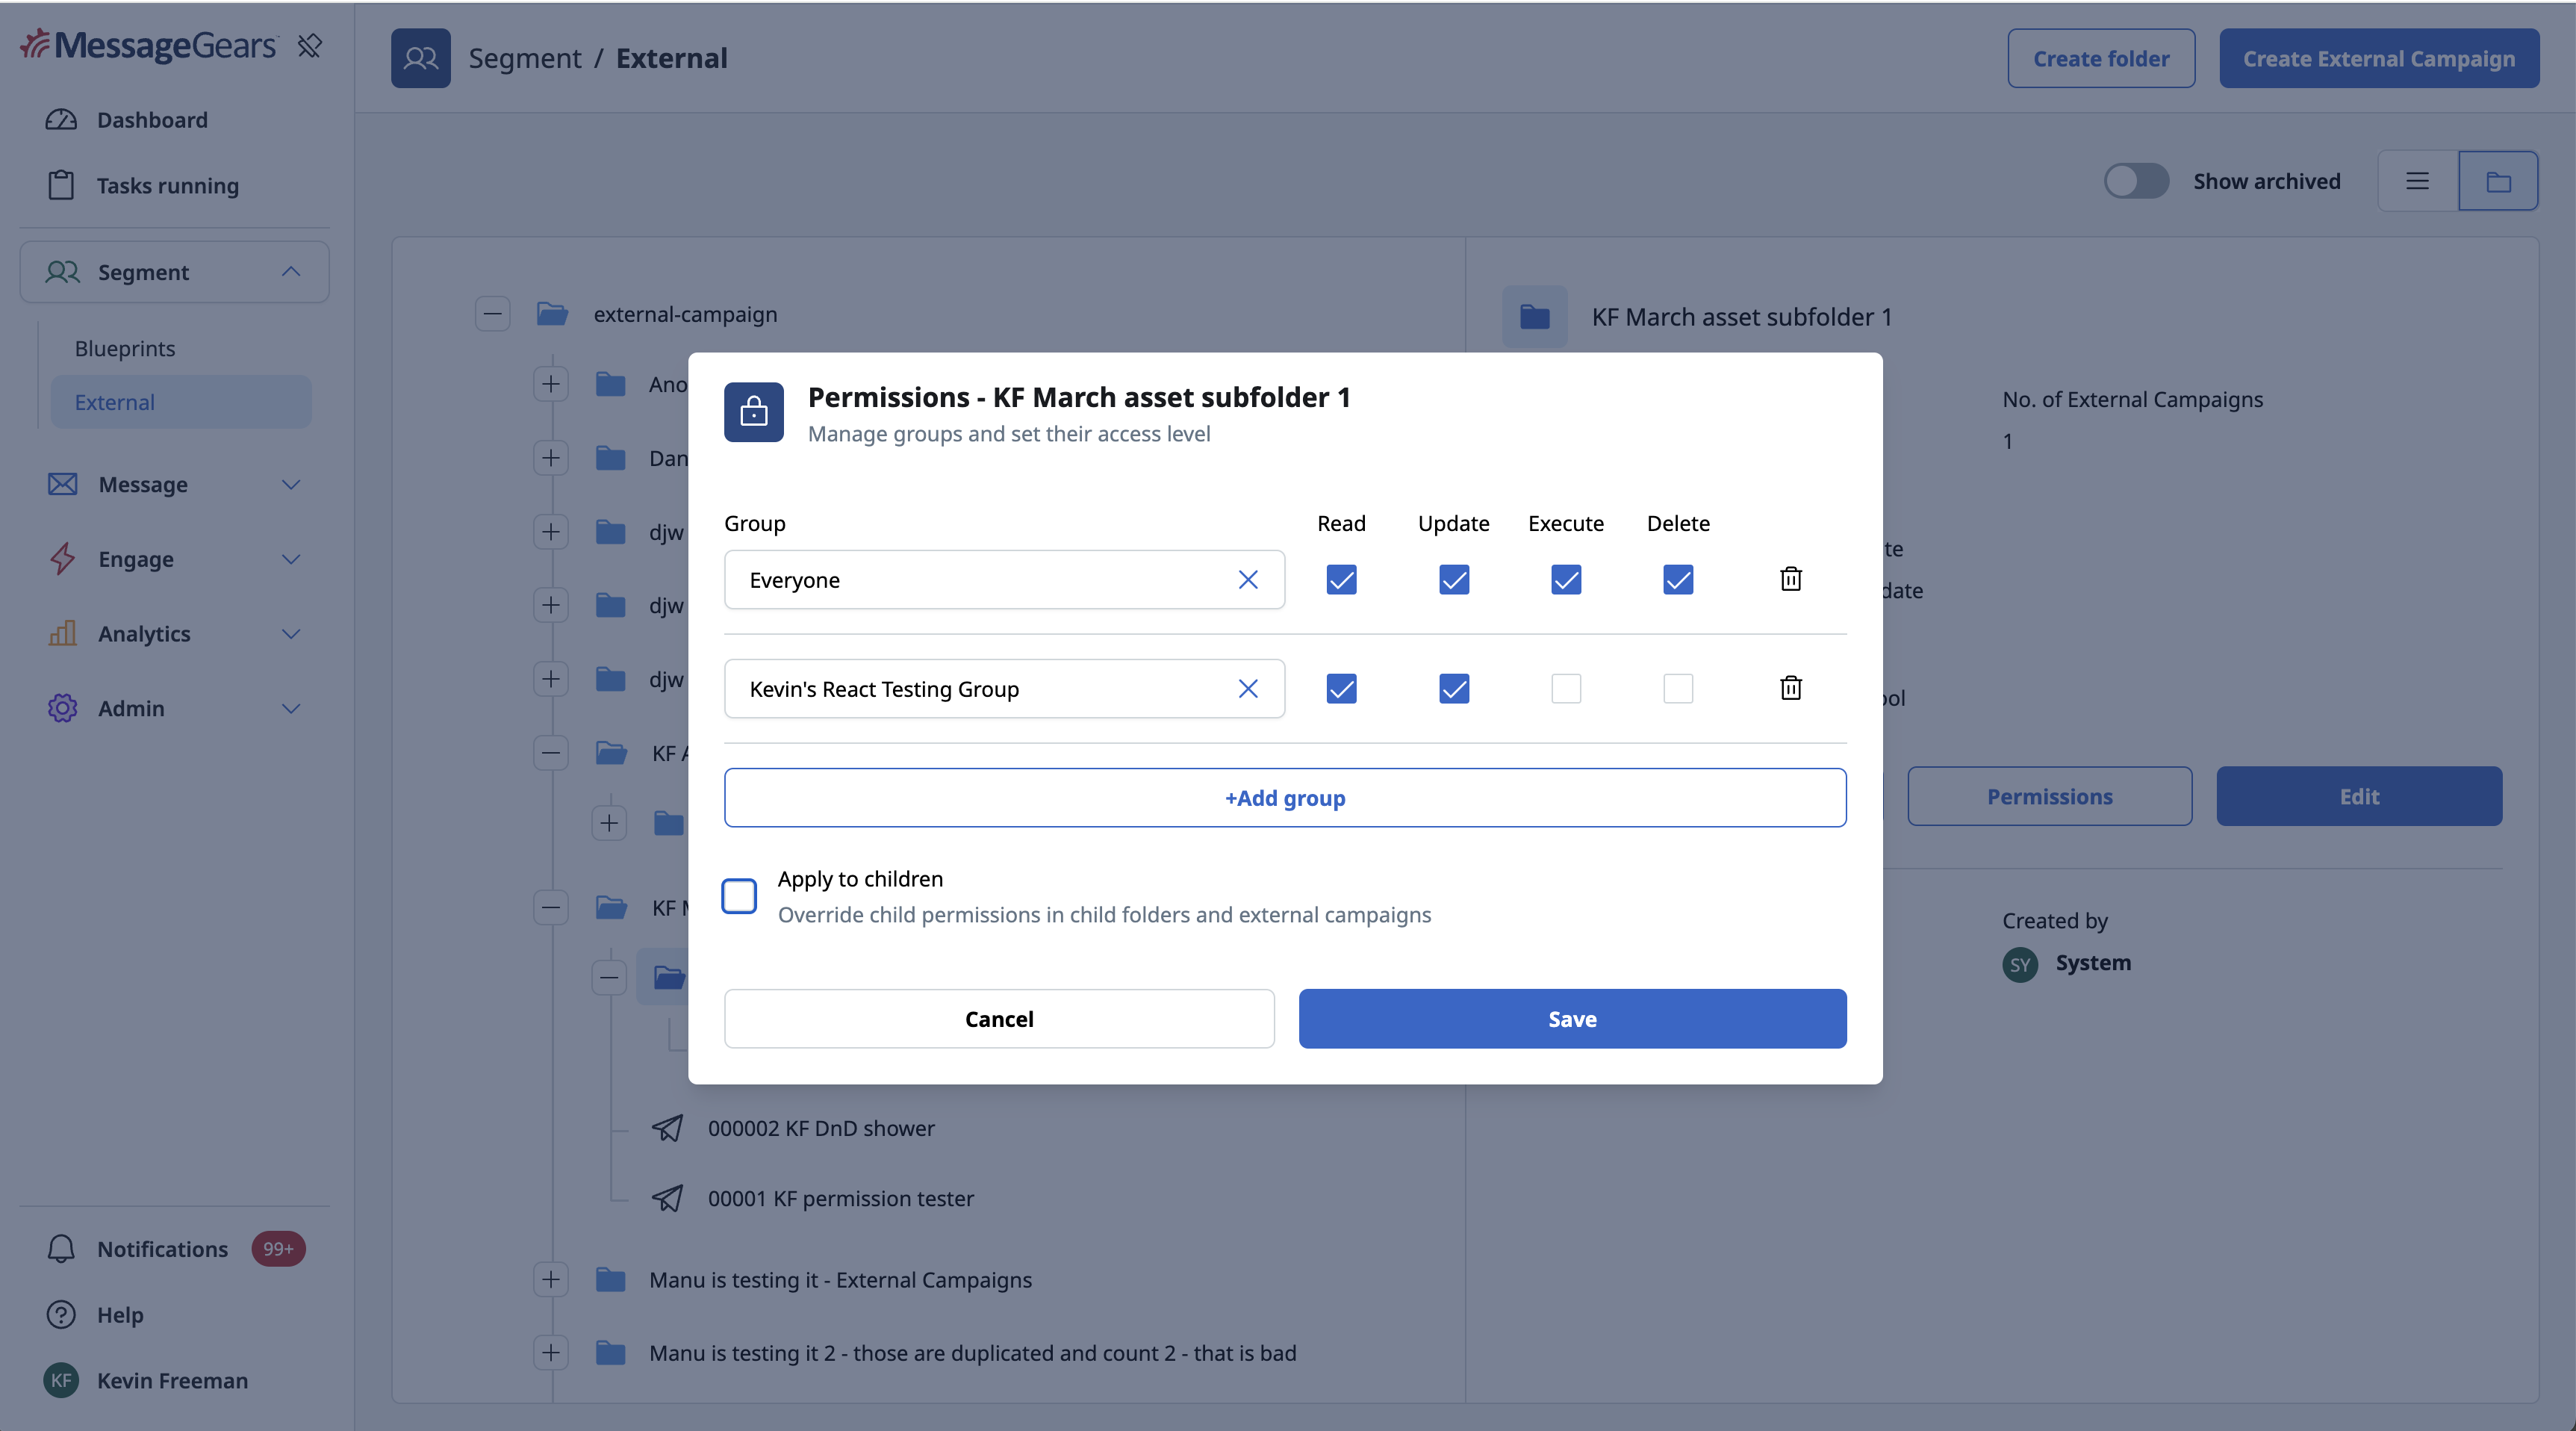This screenshot has width=2576, height=1431.
Task: Expand the Message section in the sidebar
Action: tap(291, 484)
